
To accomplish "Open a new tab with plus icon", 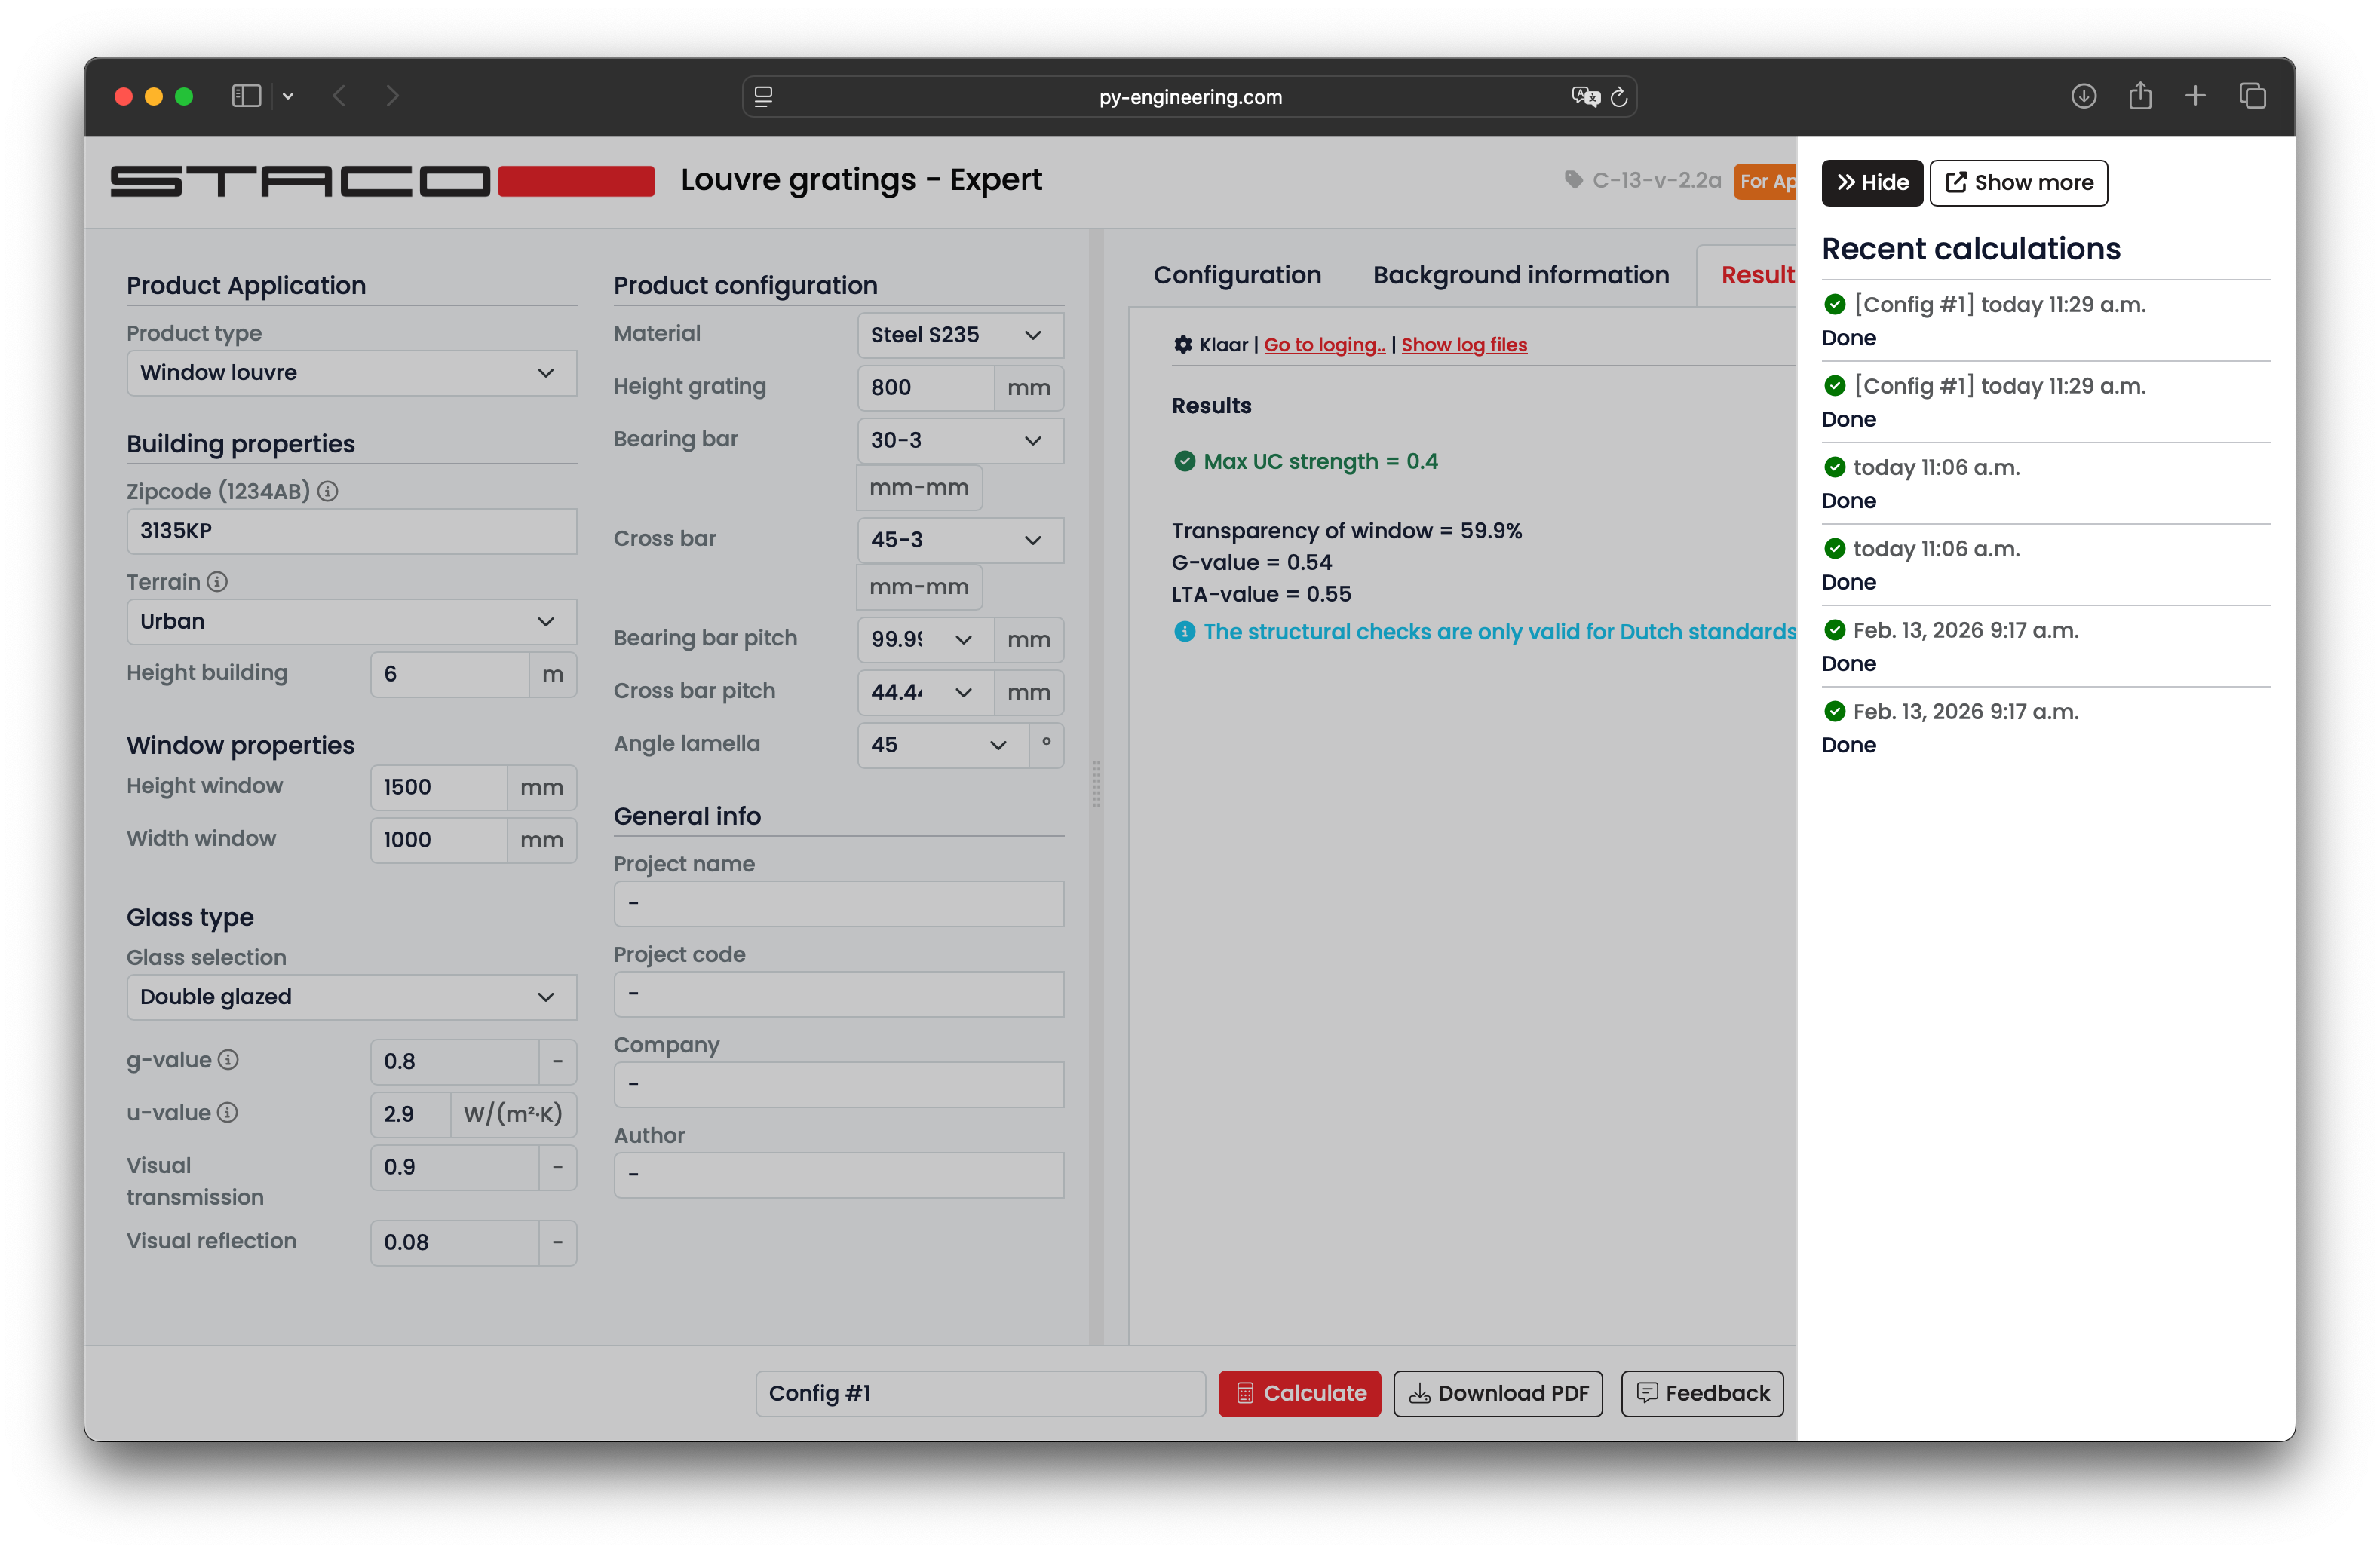I will 2195,96.
